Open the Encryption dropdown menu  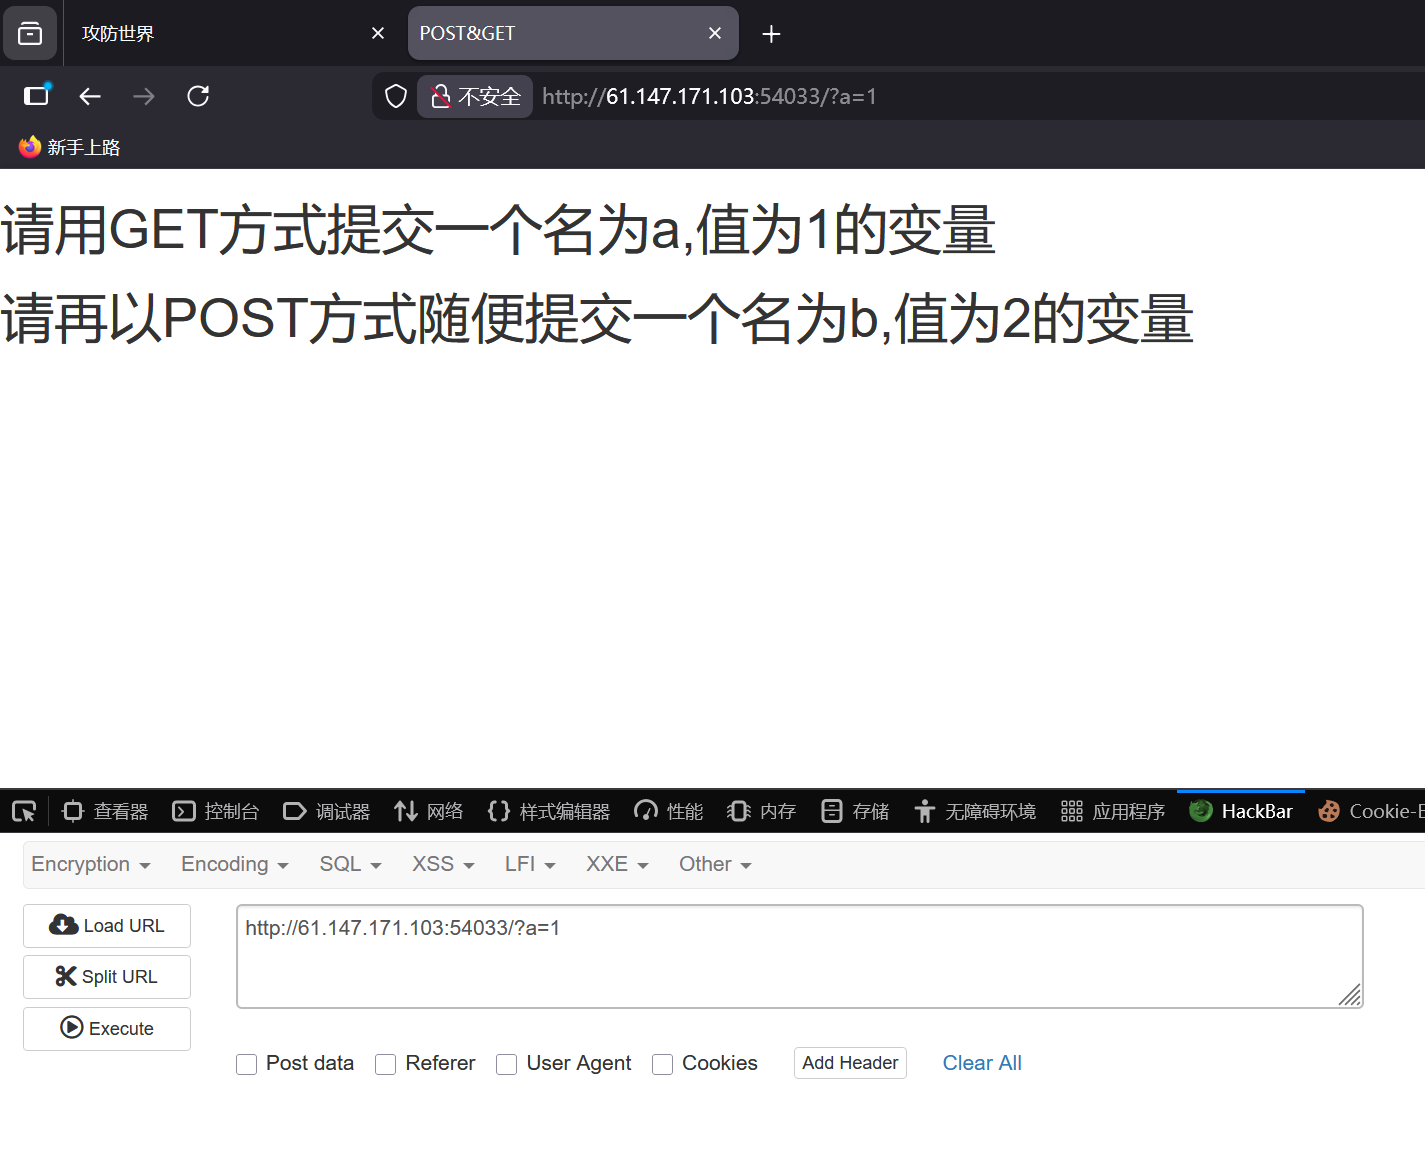pos(90,864)
